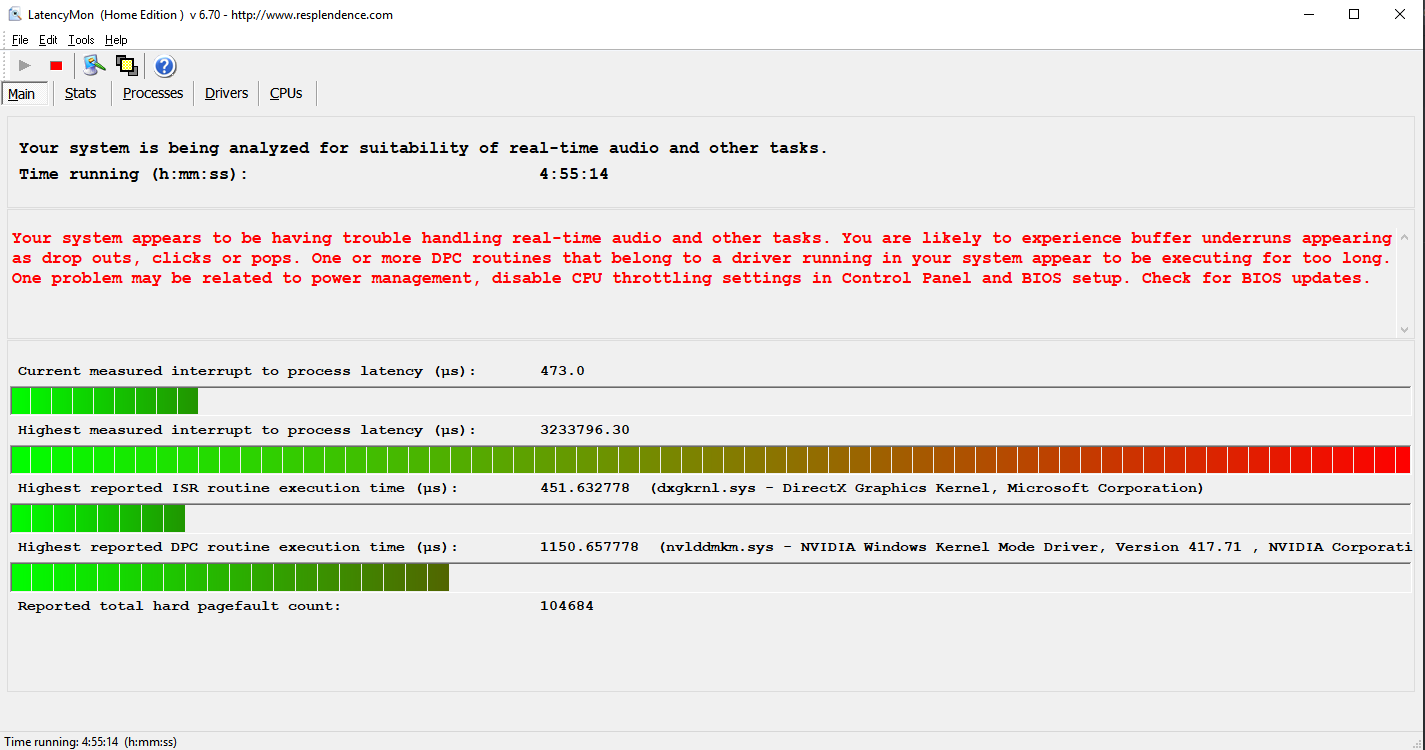
Task: Click the status bar 'Time running' entry
Action: pyautogui.click(x=91, y=742)
